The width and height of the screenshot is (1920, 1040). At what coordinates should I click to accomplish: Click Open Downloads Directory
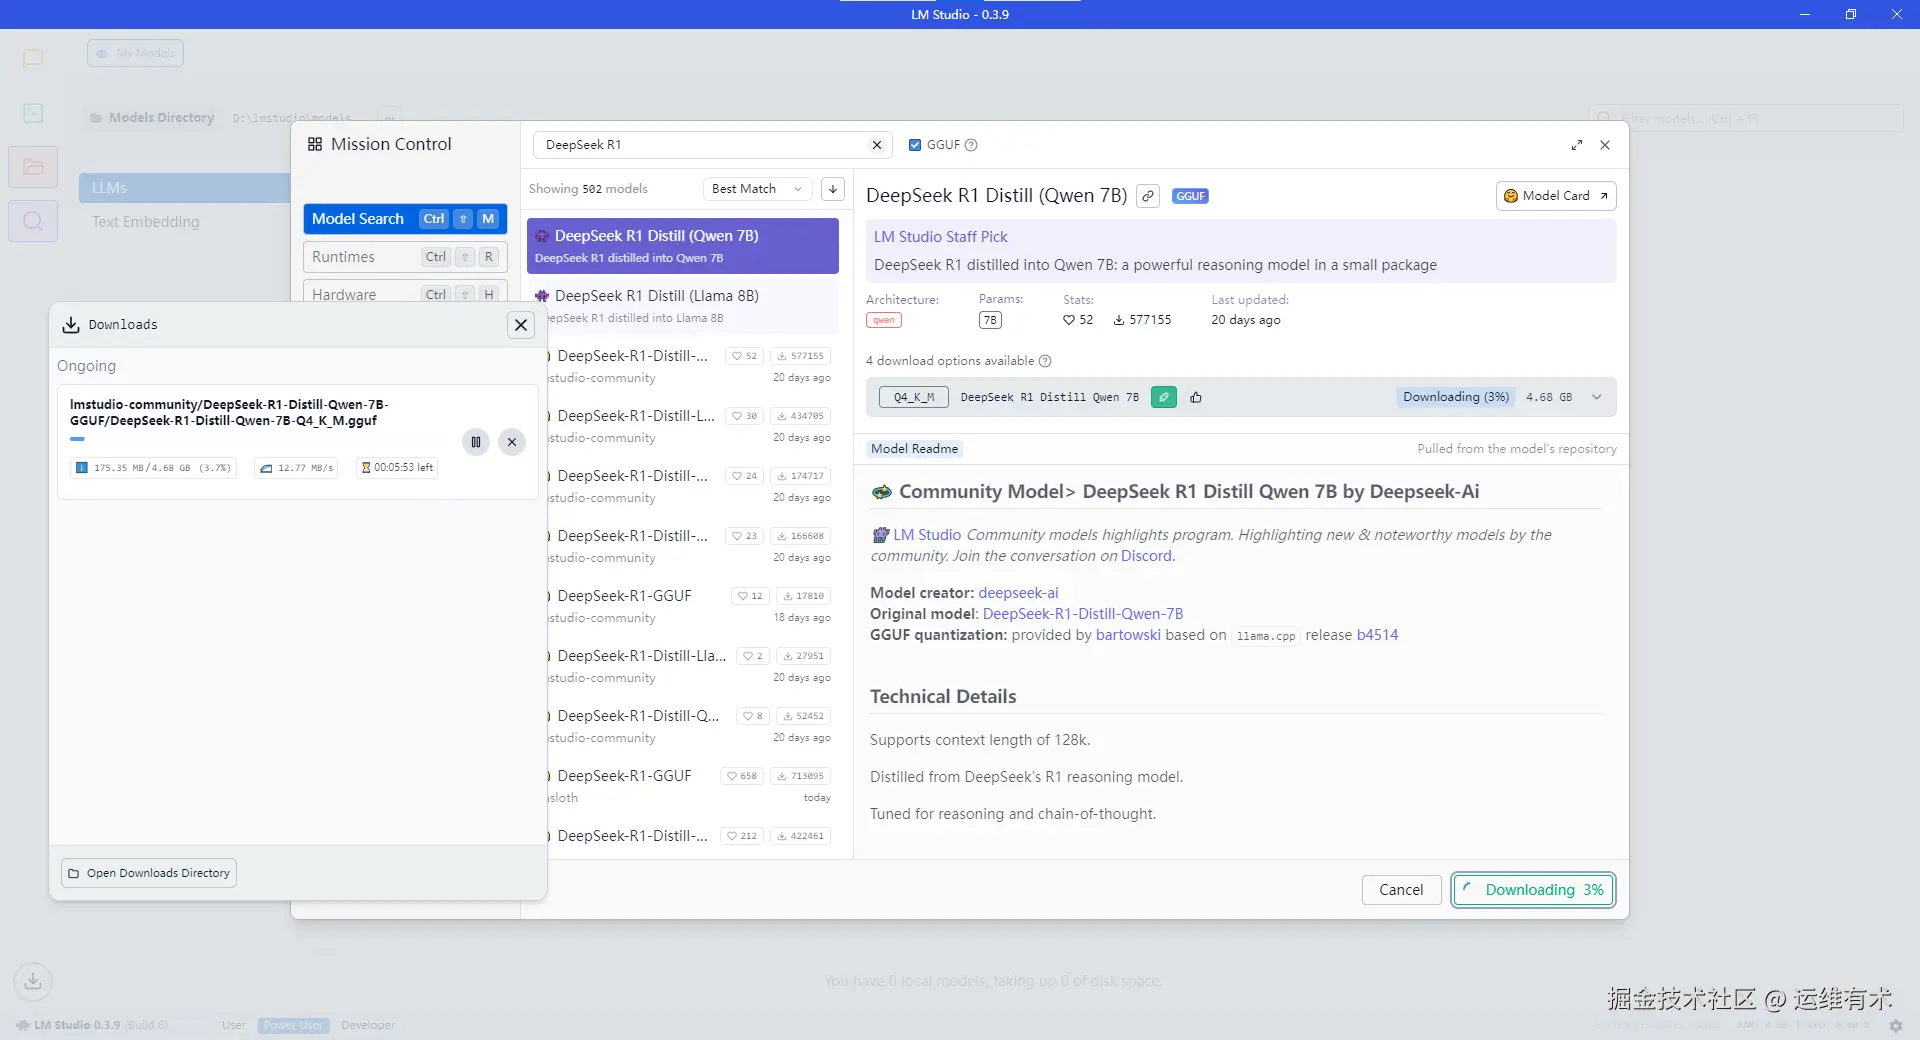click(149, 873)
